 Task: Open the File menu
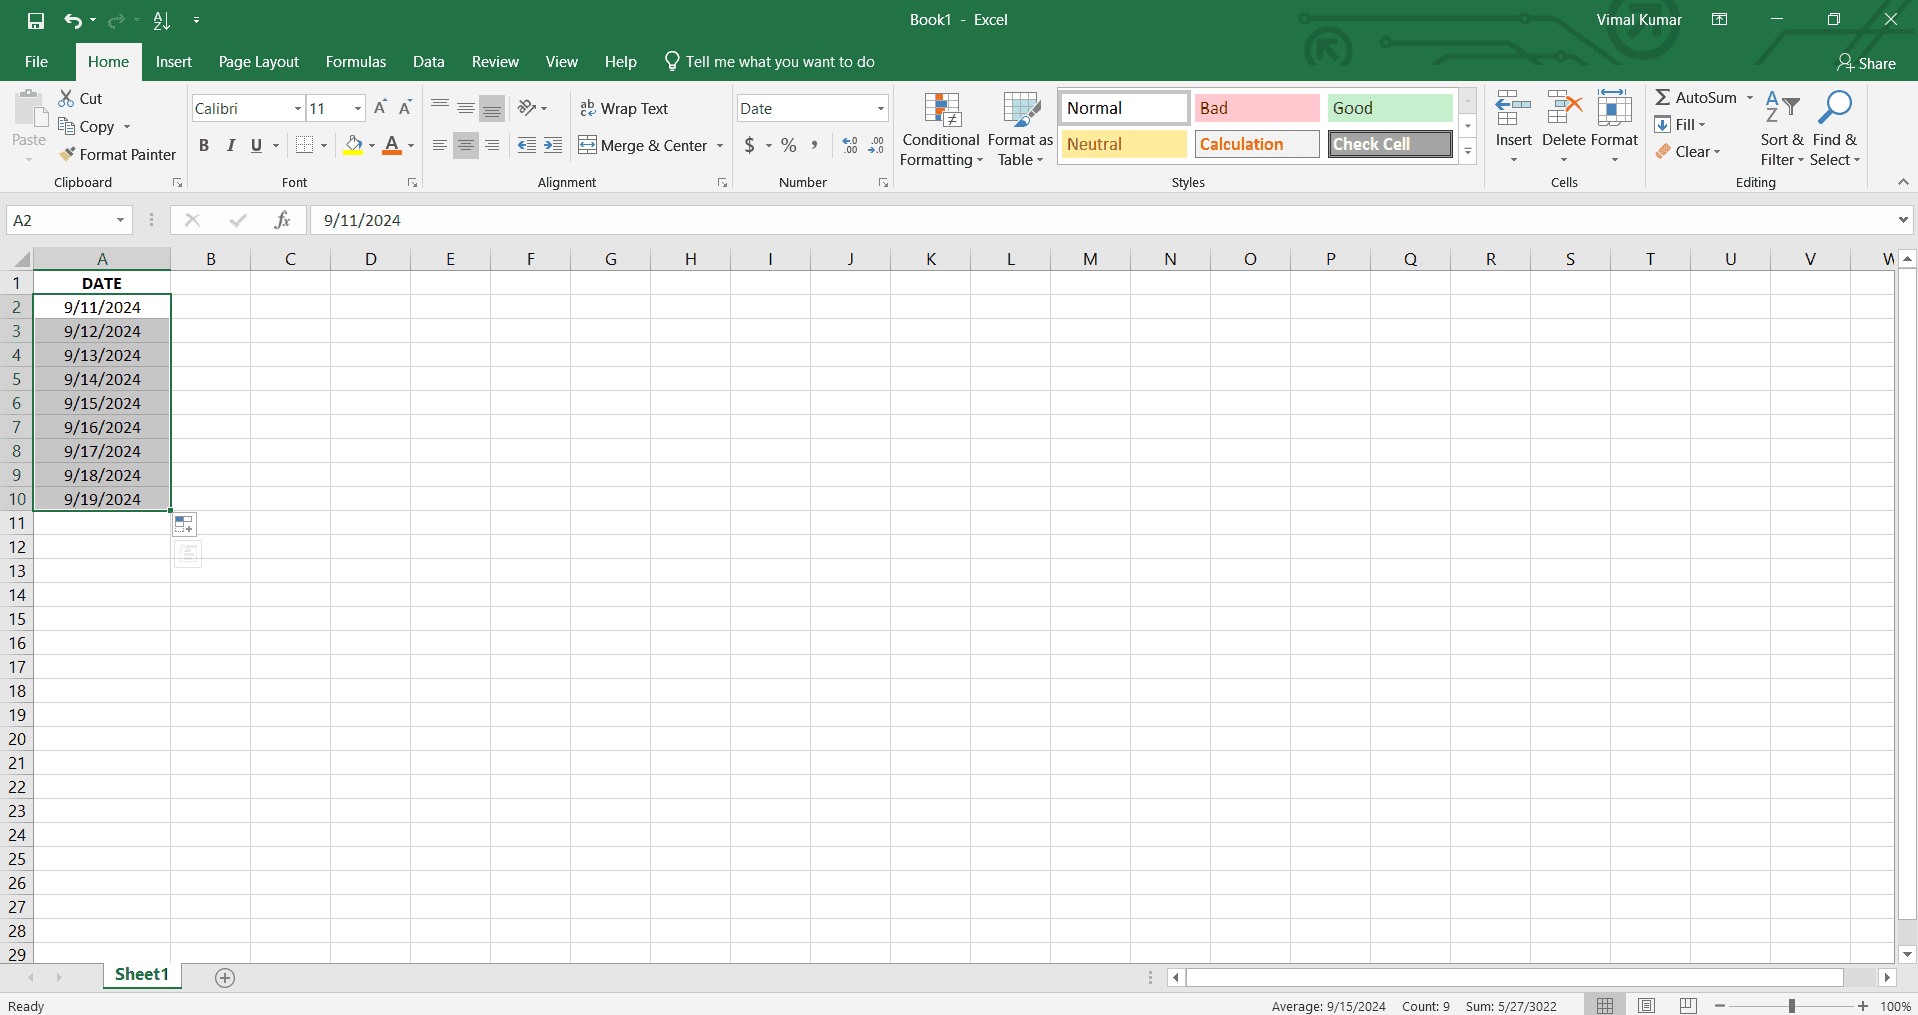point(36,61)
